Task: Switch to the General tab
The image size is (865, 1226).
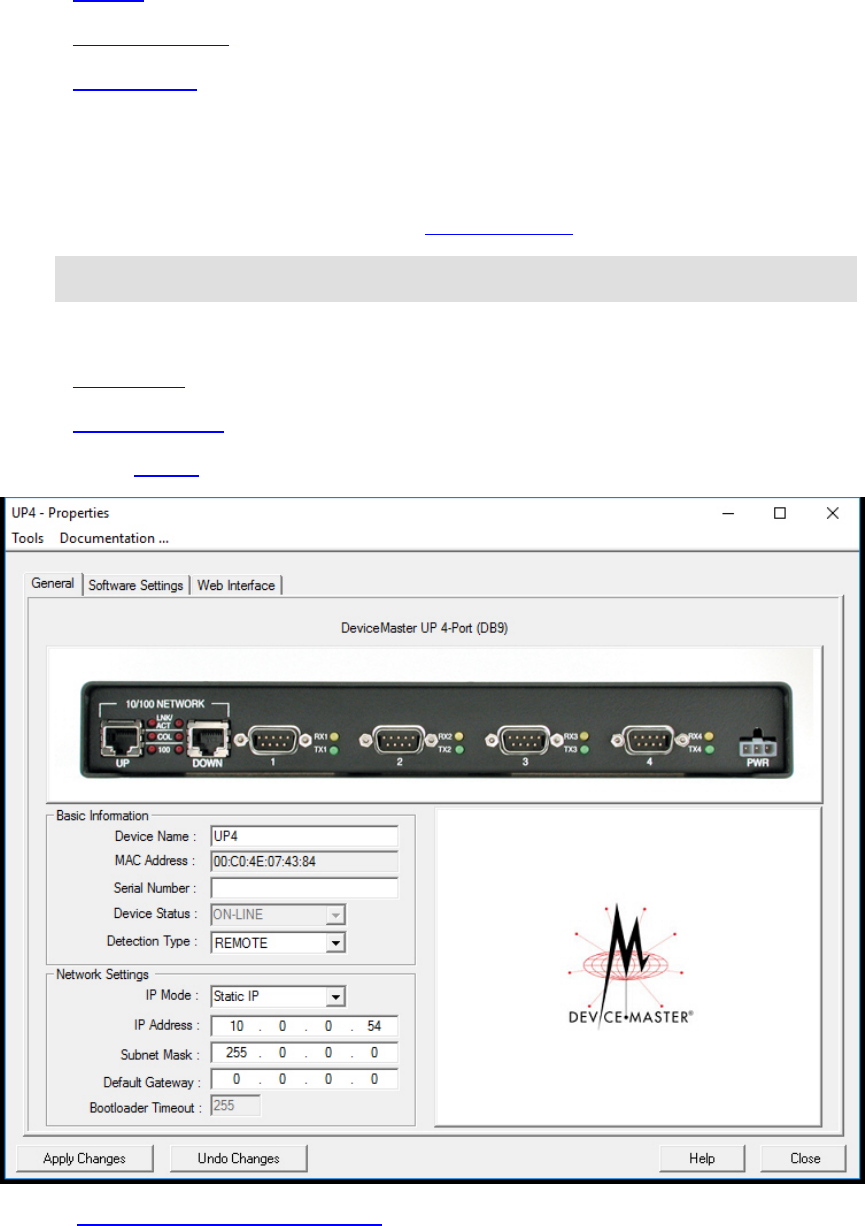Action: (52, 584)
